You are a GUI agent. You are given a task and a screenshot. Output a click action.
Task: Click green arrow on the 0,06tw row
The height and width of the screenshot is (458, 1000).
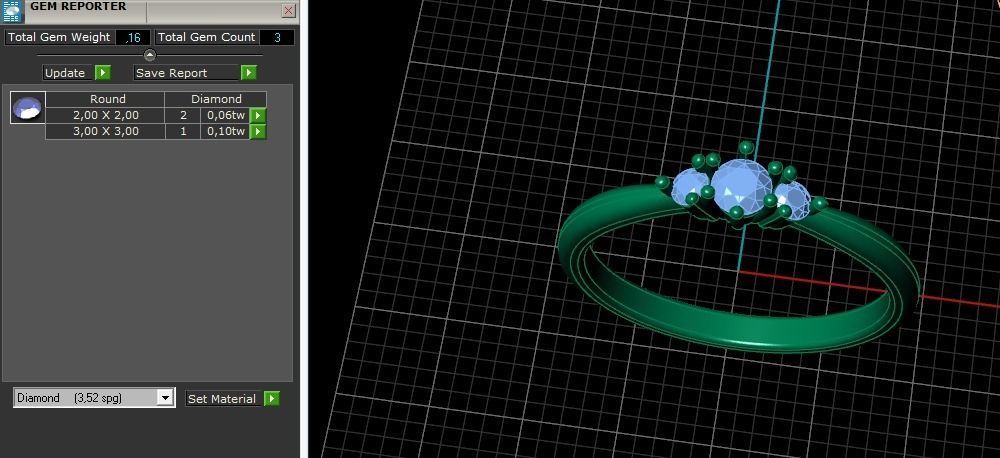(258, 115)
